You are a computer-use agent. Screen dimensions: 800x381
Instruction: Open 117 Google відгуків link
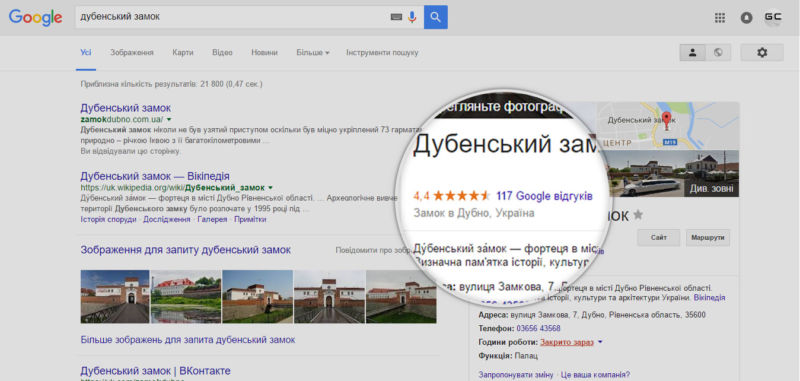(544, 196)
